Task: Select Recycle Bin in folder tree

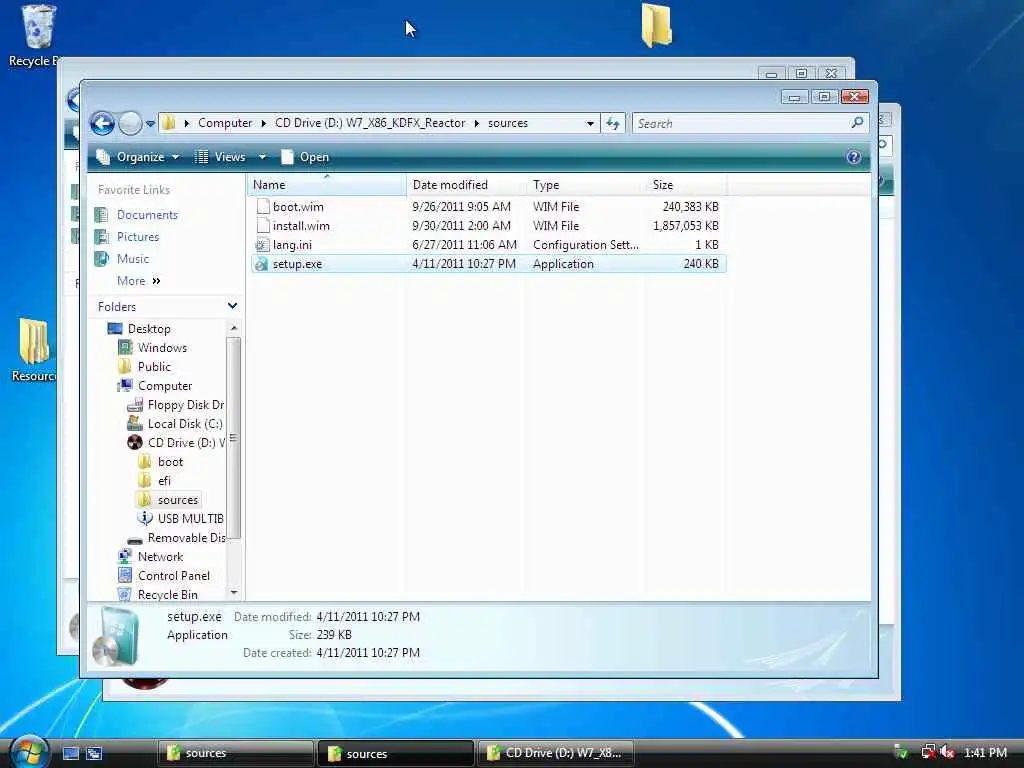Action: click(167, 594)
